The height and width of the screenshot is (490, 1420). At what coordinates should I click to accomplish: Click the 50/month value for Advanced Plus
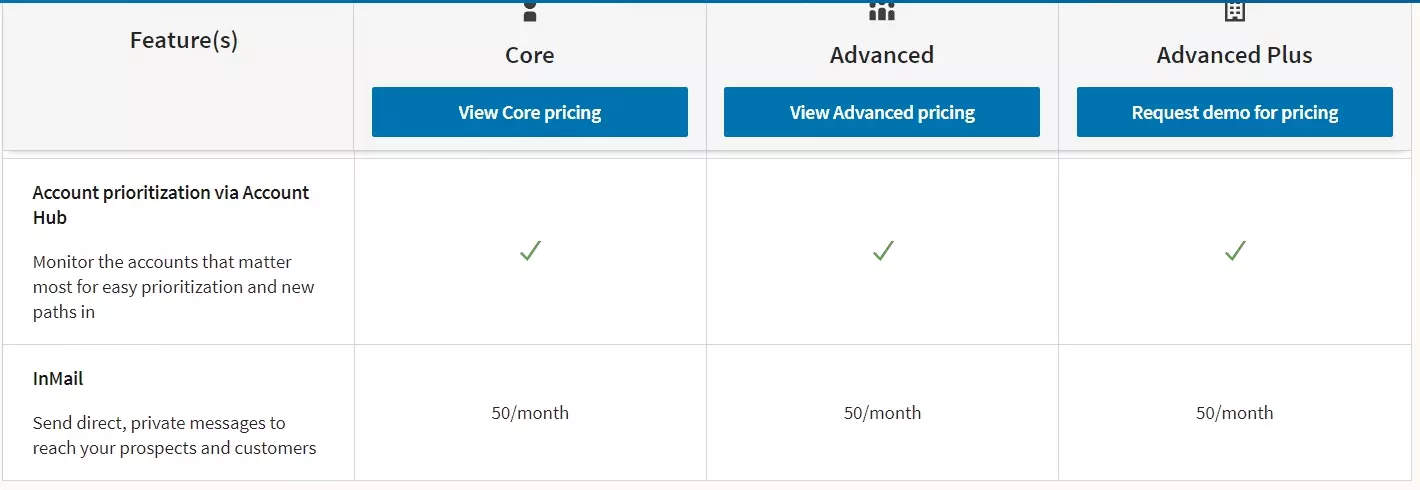click(x=1235, y=413)
